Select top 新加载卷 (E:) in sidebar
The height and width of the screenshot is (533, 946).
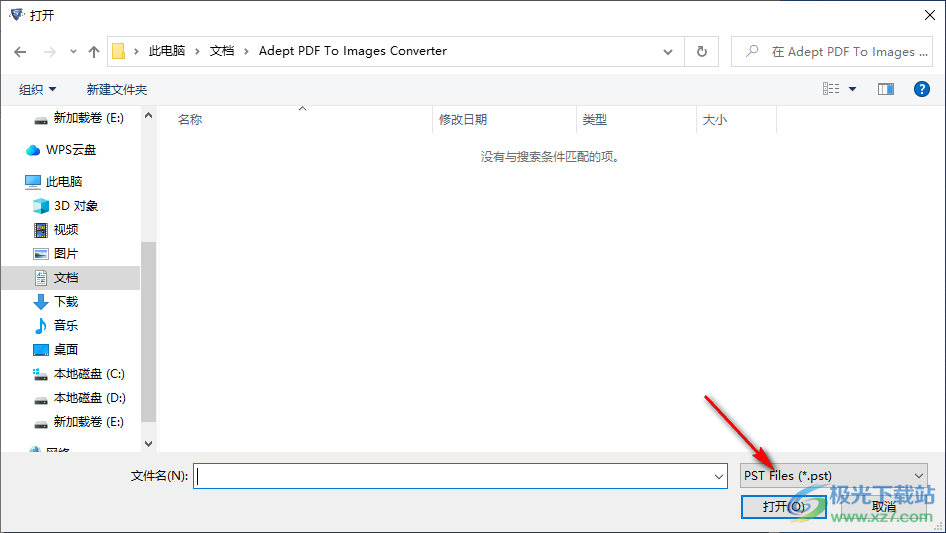[x=78, y=118]
